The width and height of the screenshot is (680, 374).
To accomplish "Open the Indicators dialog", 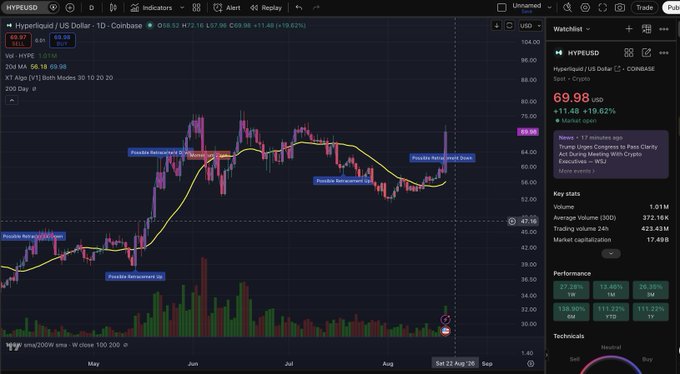I will click(151, 7).
